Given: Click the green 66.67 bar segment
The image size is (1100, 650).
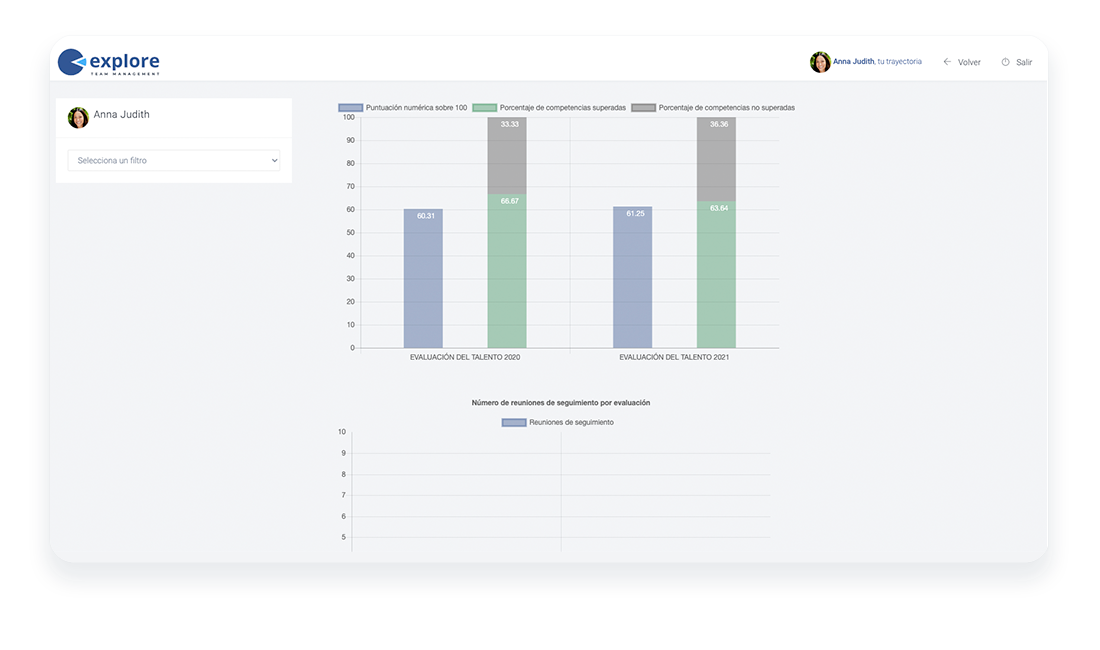Looking at the screenshot, I should (507, 271).
